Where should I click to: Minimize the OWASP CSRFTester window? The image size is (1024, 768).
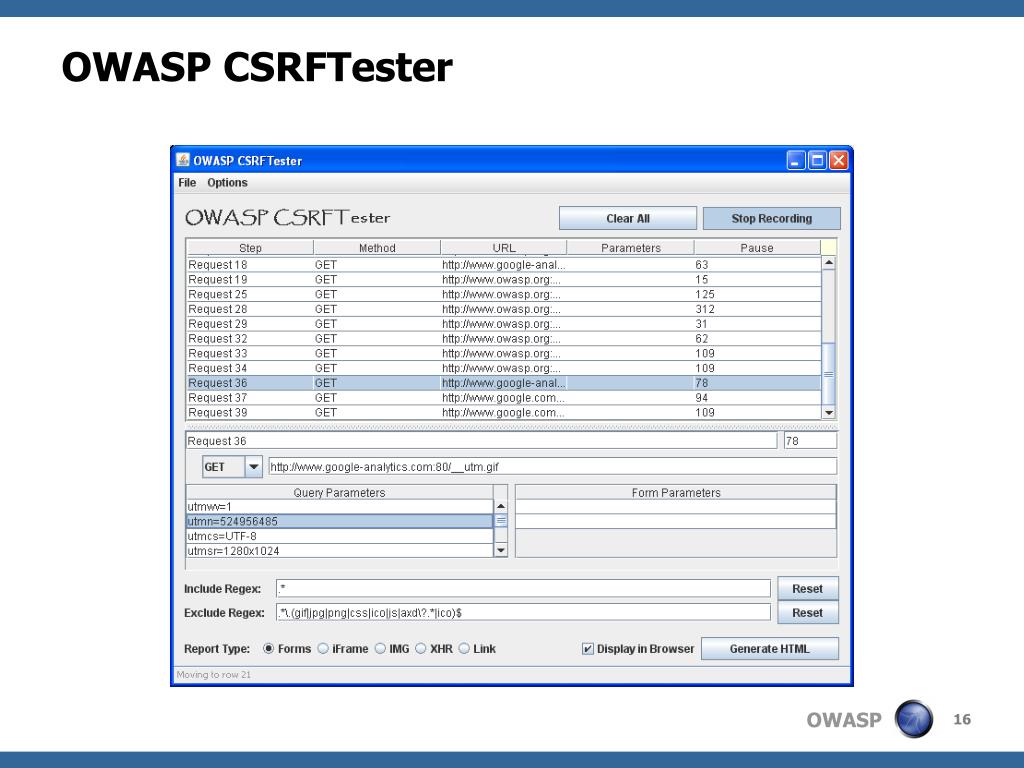click(x=795, y=161)
